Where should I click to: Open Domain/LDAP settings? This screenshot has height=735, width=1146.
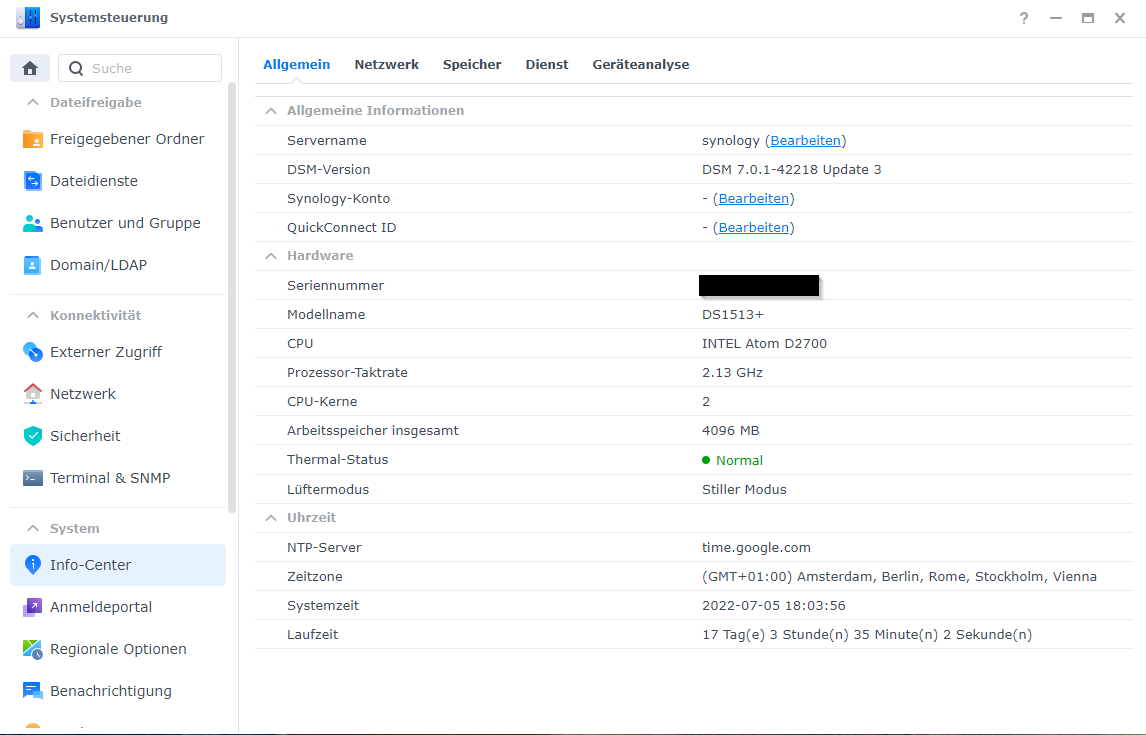pos(118,264)
